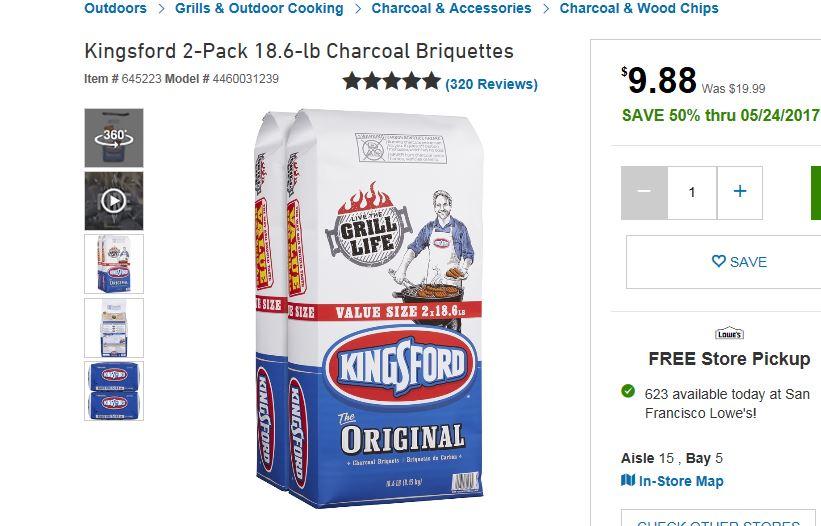Navigate to Grills & Outdoor Cooking breadcrumb

pos(259,8)
